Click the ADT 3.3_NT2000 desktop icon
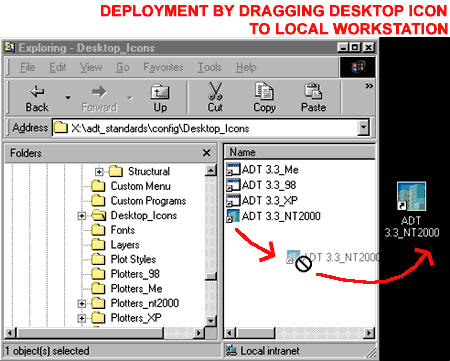Screen dimensions: 450x361 click(412, 209)
